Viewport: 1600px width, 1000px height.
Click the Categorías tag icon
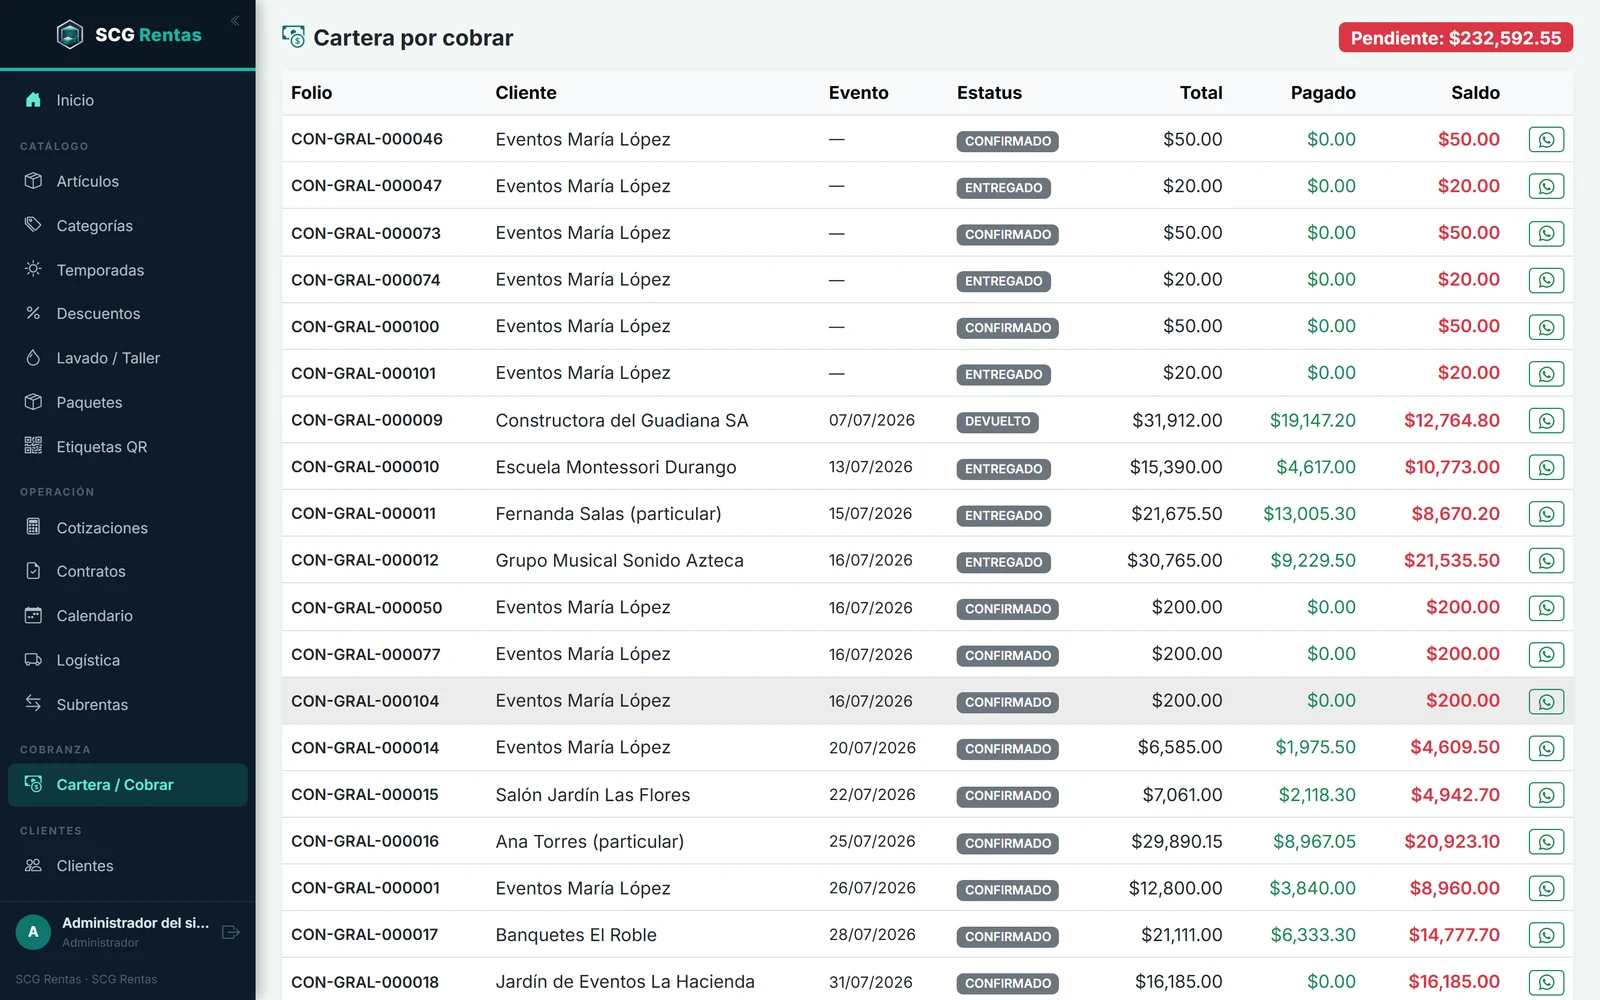pos(33,225)
